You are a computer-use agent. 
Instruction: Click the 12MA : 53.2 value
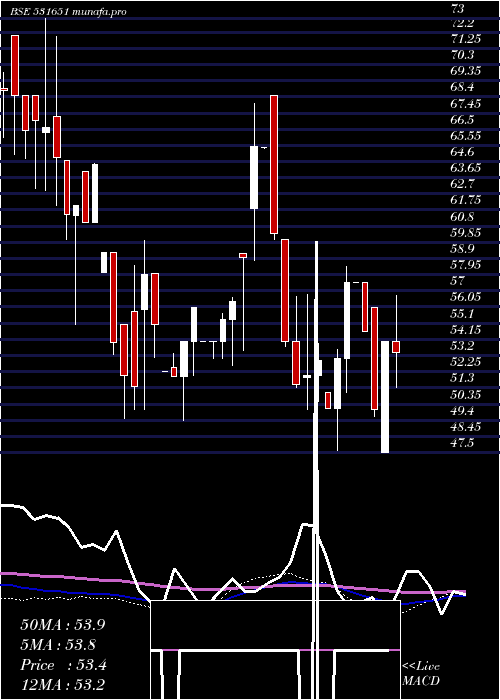[62, 685]
